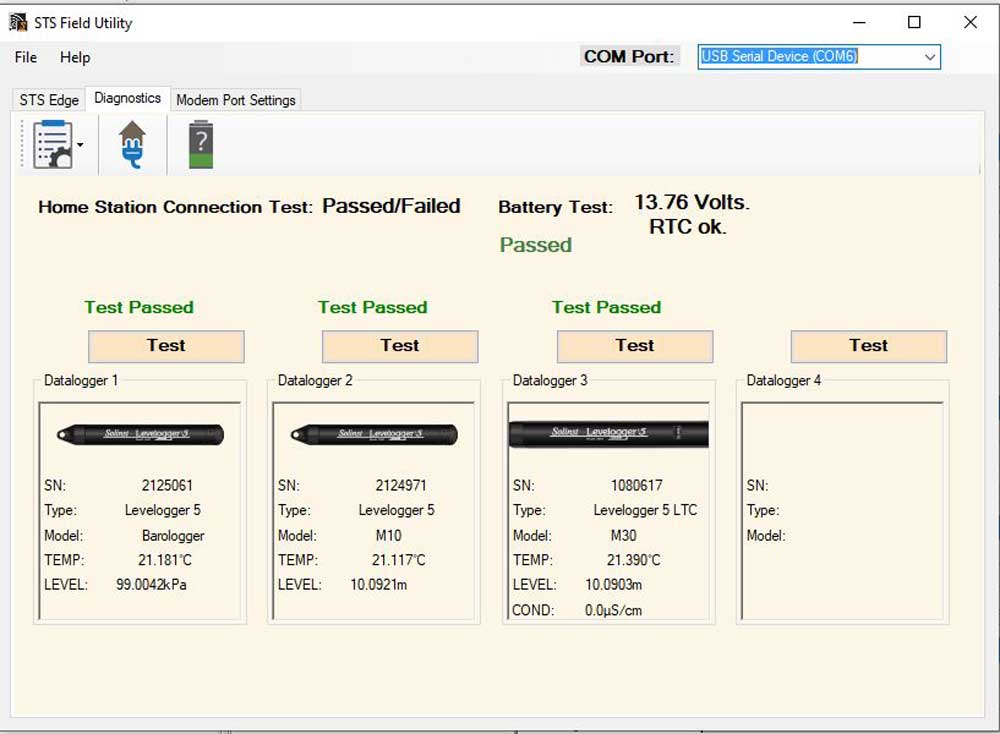Image resolution: width=1000 pixels, height=734 pixels.
Task: Click the Barologger image in Datalogger 1
Action: 138,433
